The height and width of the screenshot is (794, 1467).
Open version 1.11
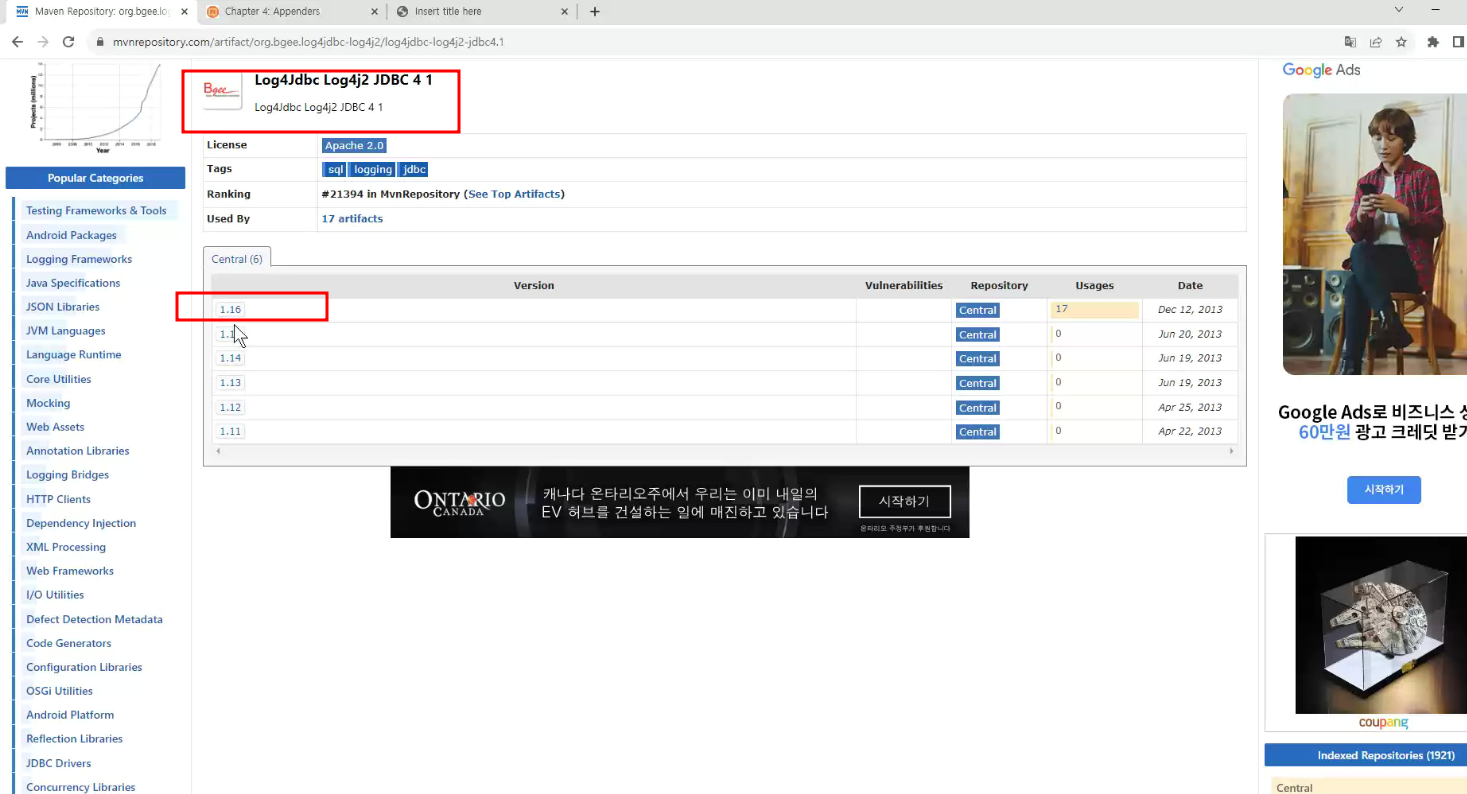(231, 431)
